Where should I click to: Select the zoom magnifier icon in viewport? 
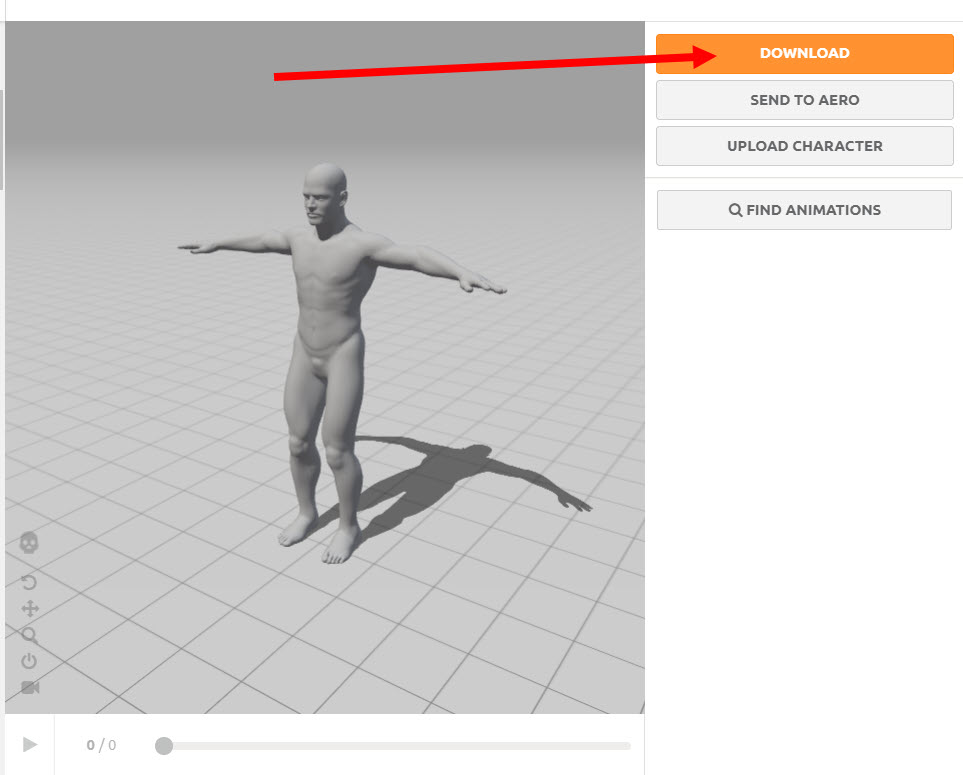click(29, 635)
